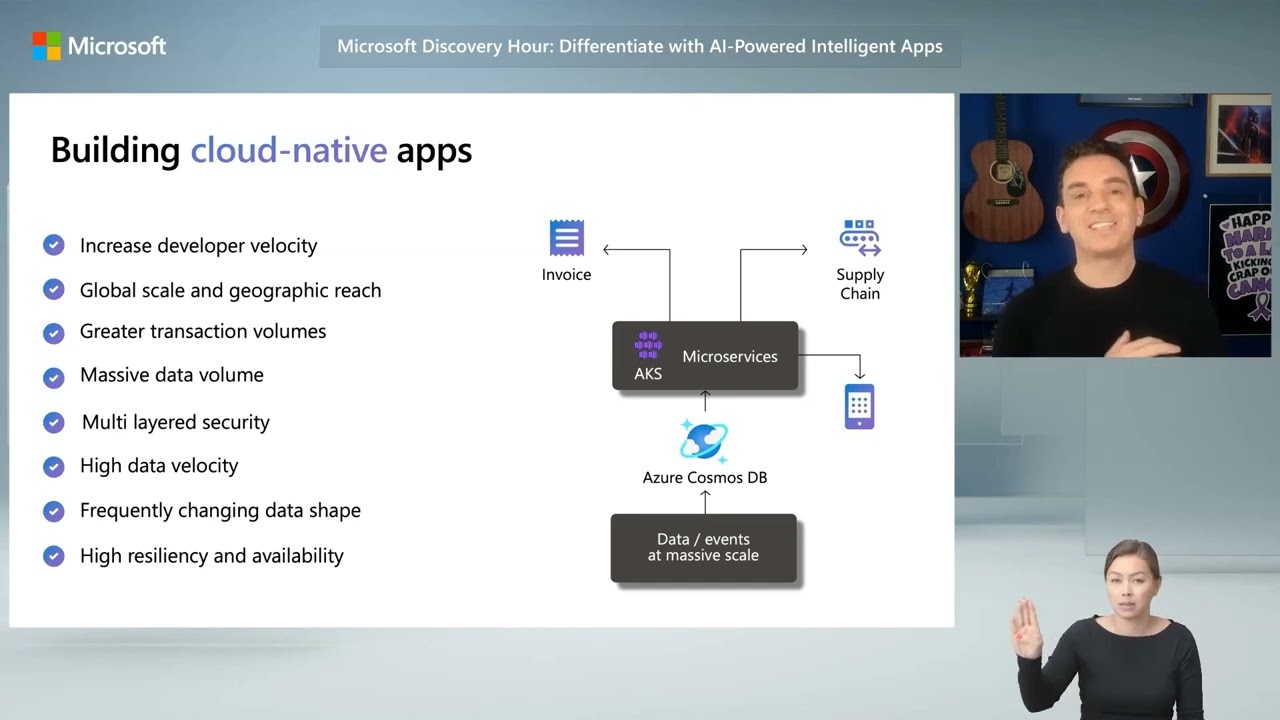Click the mobile device icon
Image resolution: width=1280 pixels, height=720 pixels.
click(x=859, y=406)
